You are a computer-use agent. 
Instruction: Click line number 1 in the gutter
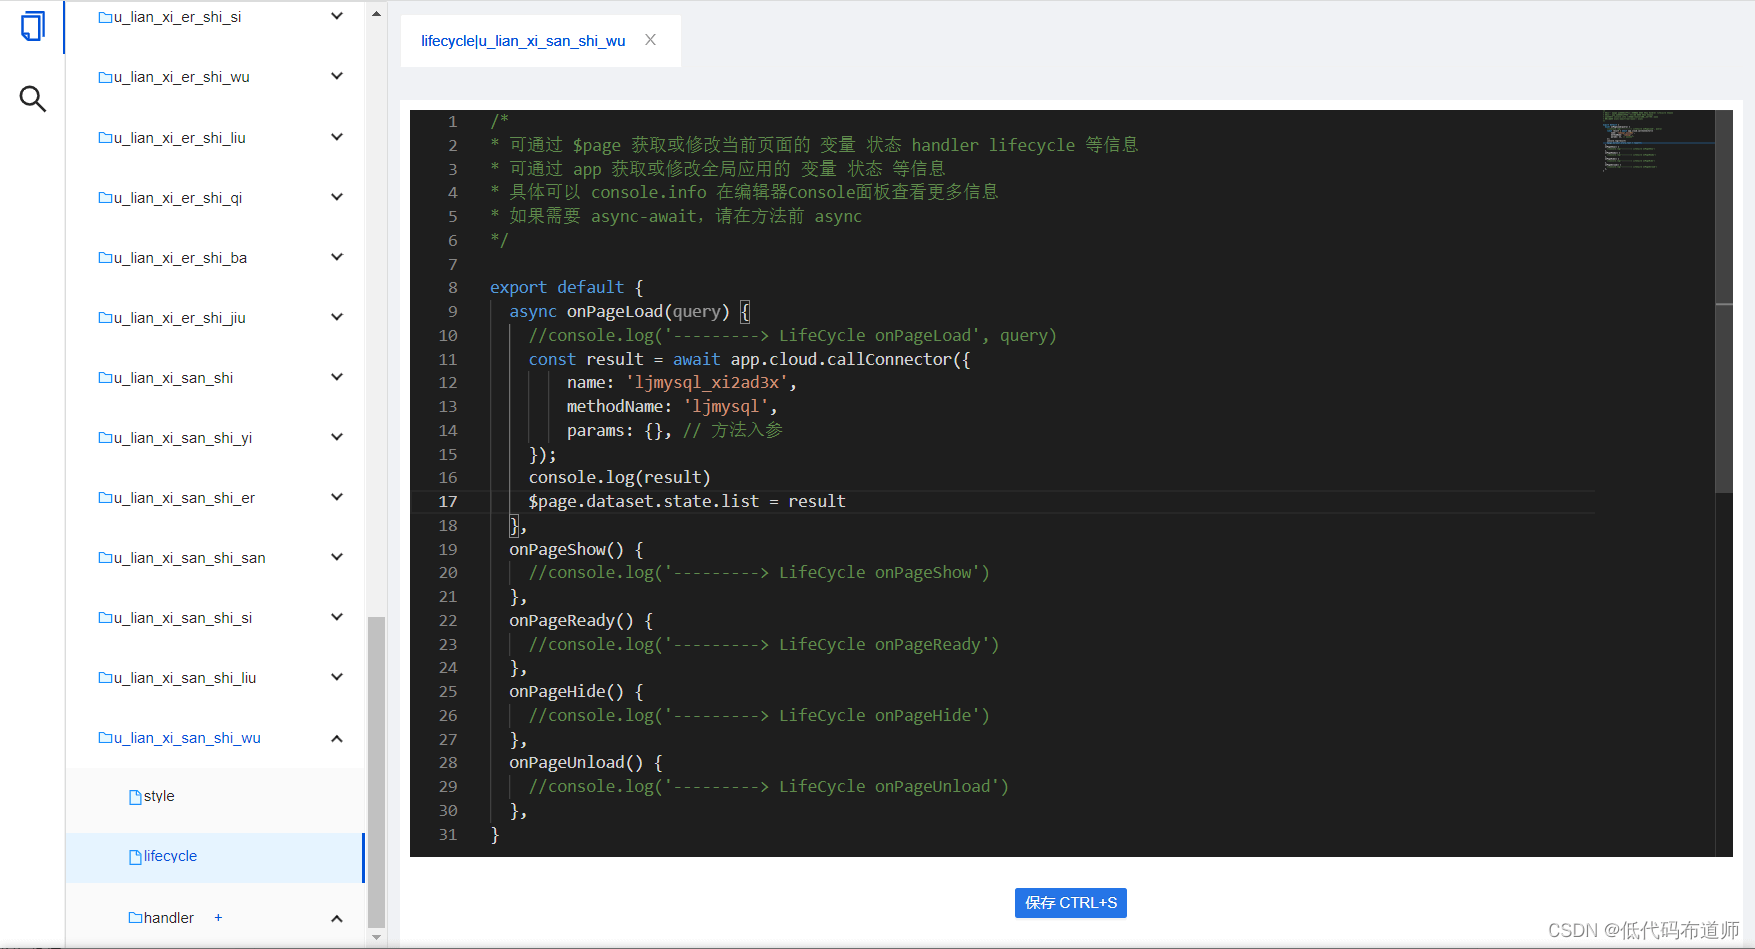coord(452,121)
